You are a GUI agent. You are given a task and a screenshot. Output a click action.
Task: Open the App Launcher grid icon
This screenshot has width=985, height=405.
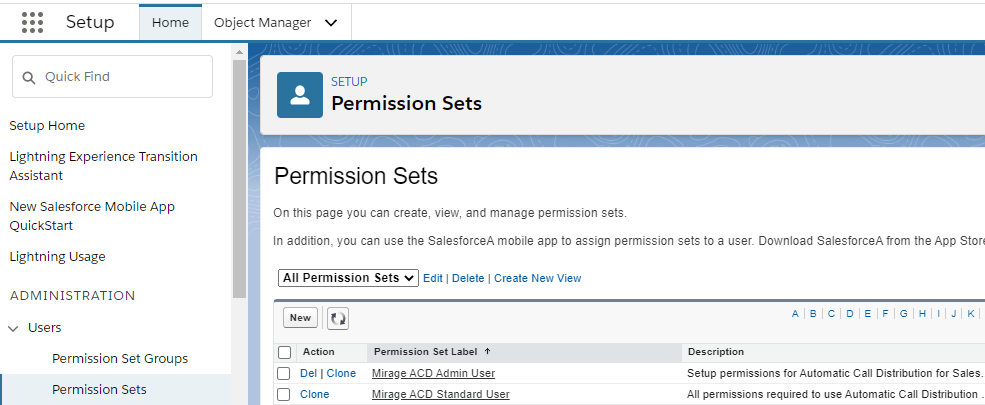33,23
